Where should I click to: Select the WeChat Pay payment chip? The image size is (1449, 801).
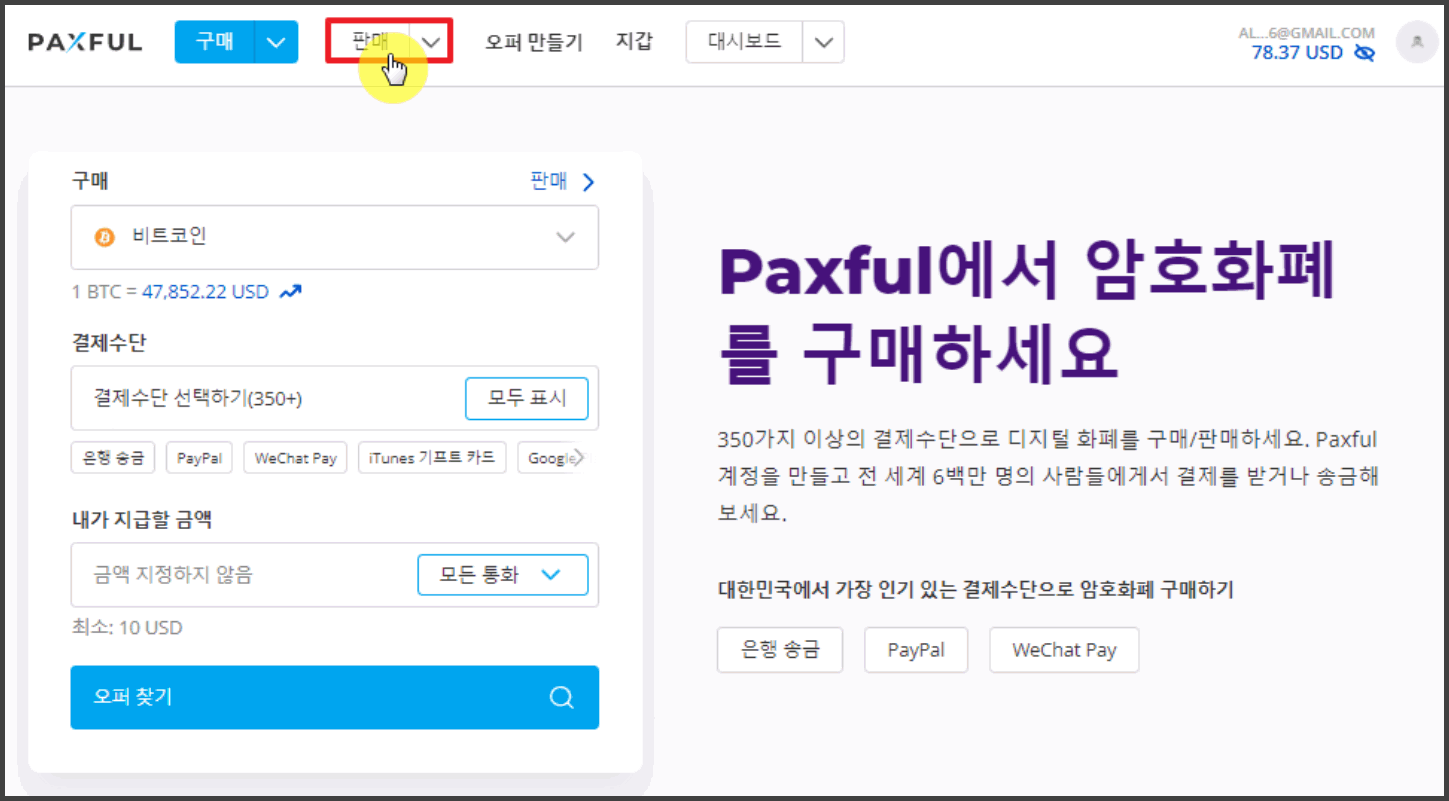click(295, 457)
